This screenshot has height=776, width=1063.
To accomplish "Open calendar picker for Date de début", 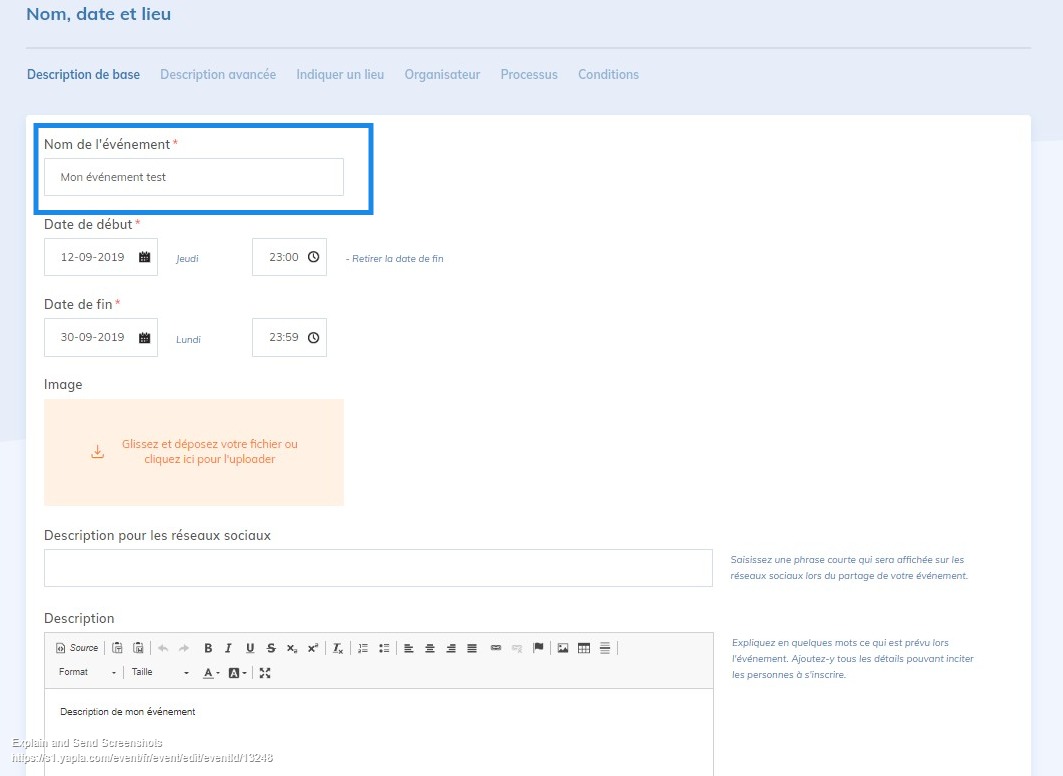I will pyautogui.click(x=144, y=257).
